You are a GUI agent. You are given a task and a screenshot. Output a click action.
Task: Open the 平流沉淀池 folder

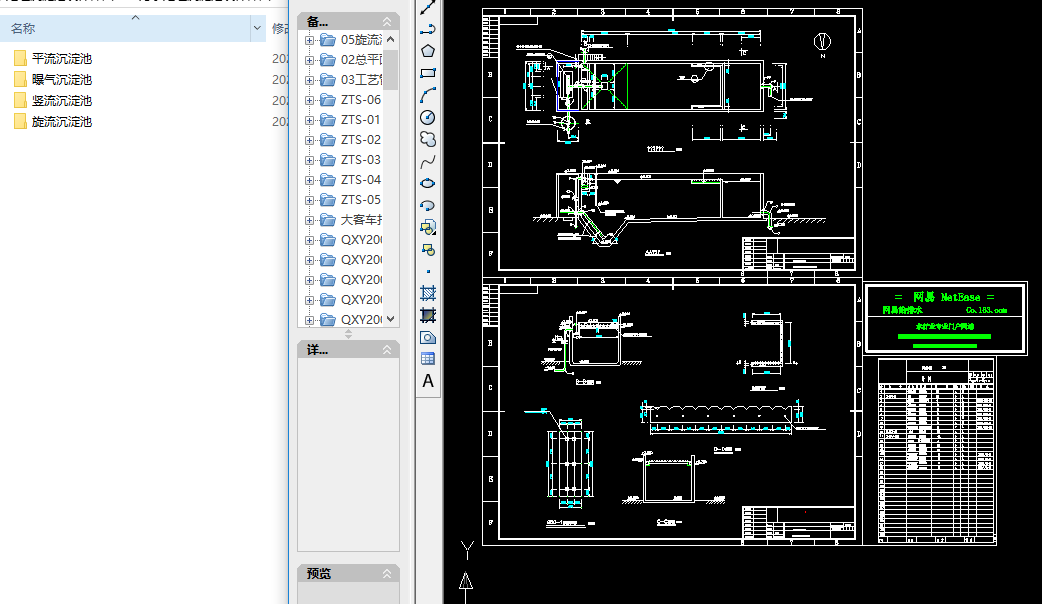pyautogui.click(x=62, y=59)
